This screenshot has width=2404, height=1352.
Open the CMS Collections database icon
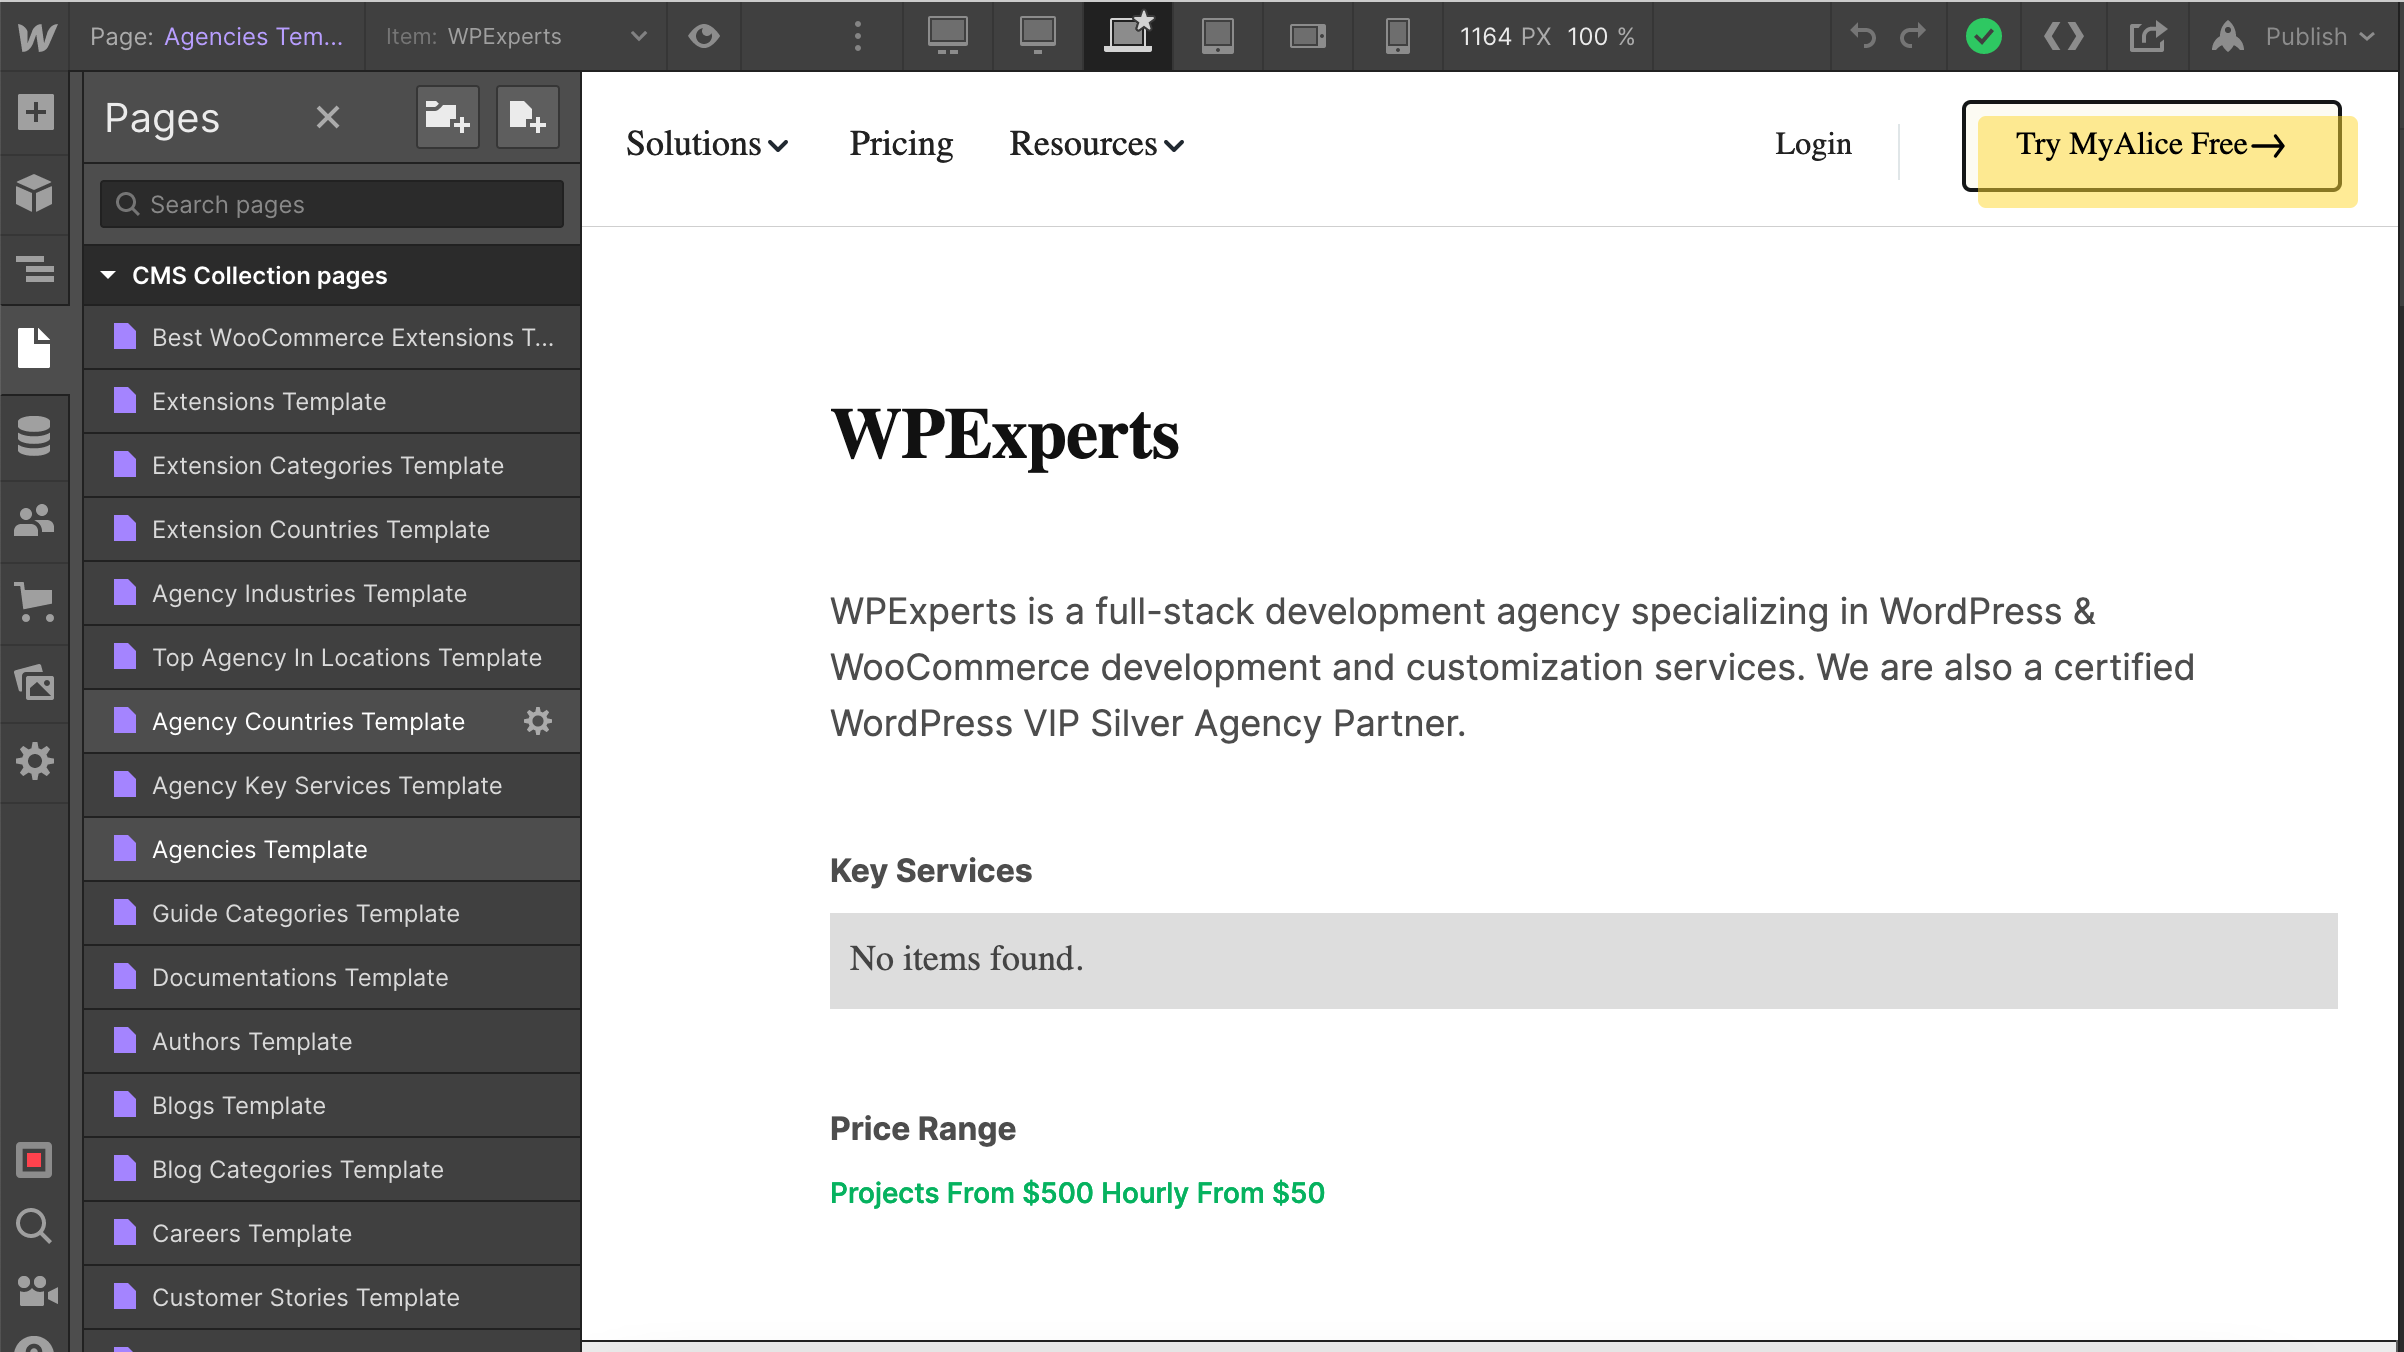pyautogui.click(x=35, y=436)
